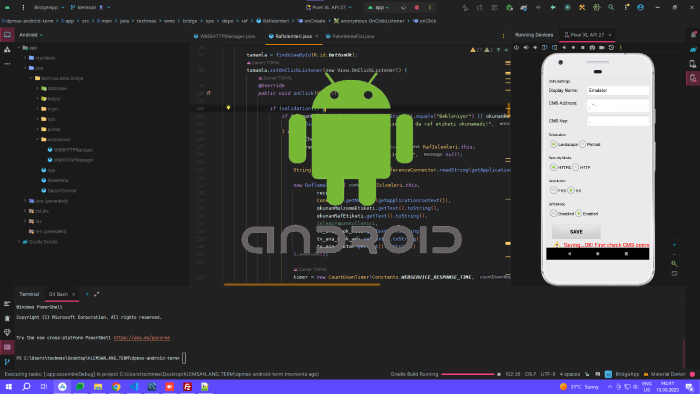Select the FHD resolution radio button

coord(554,190)
